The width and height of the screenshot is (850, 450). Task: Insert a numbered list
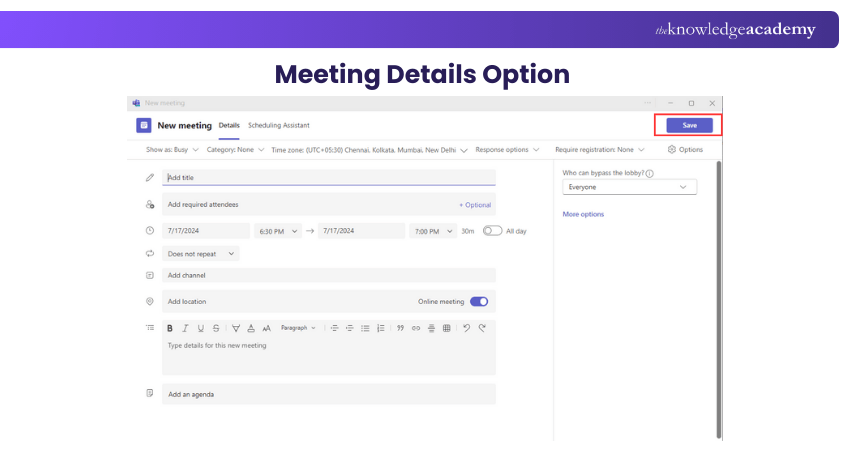click(381, 328)
